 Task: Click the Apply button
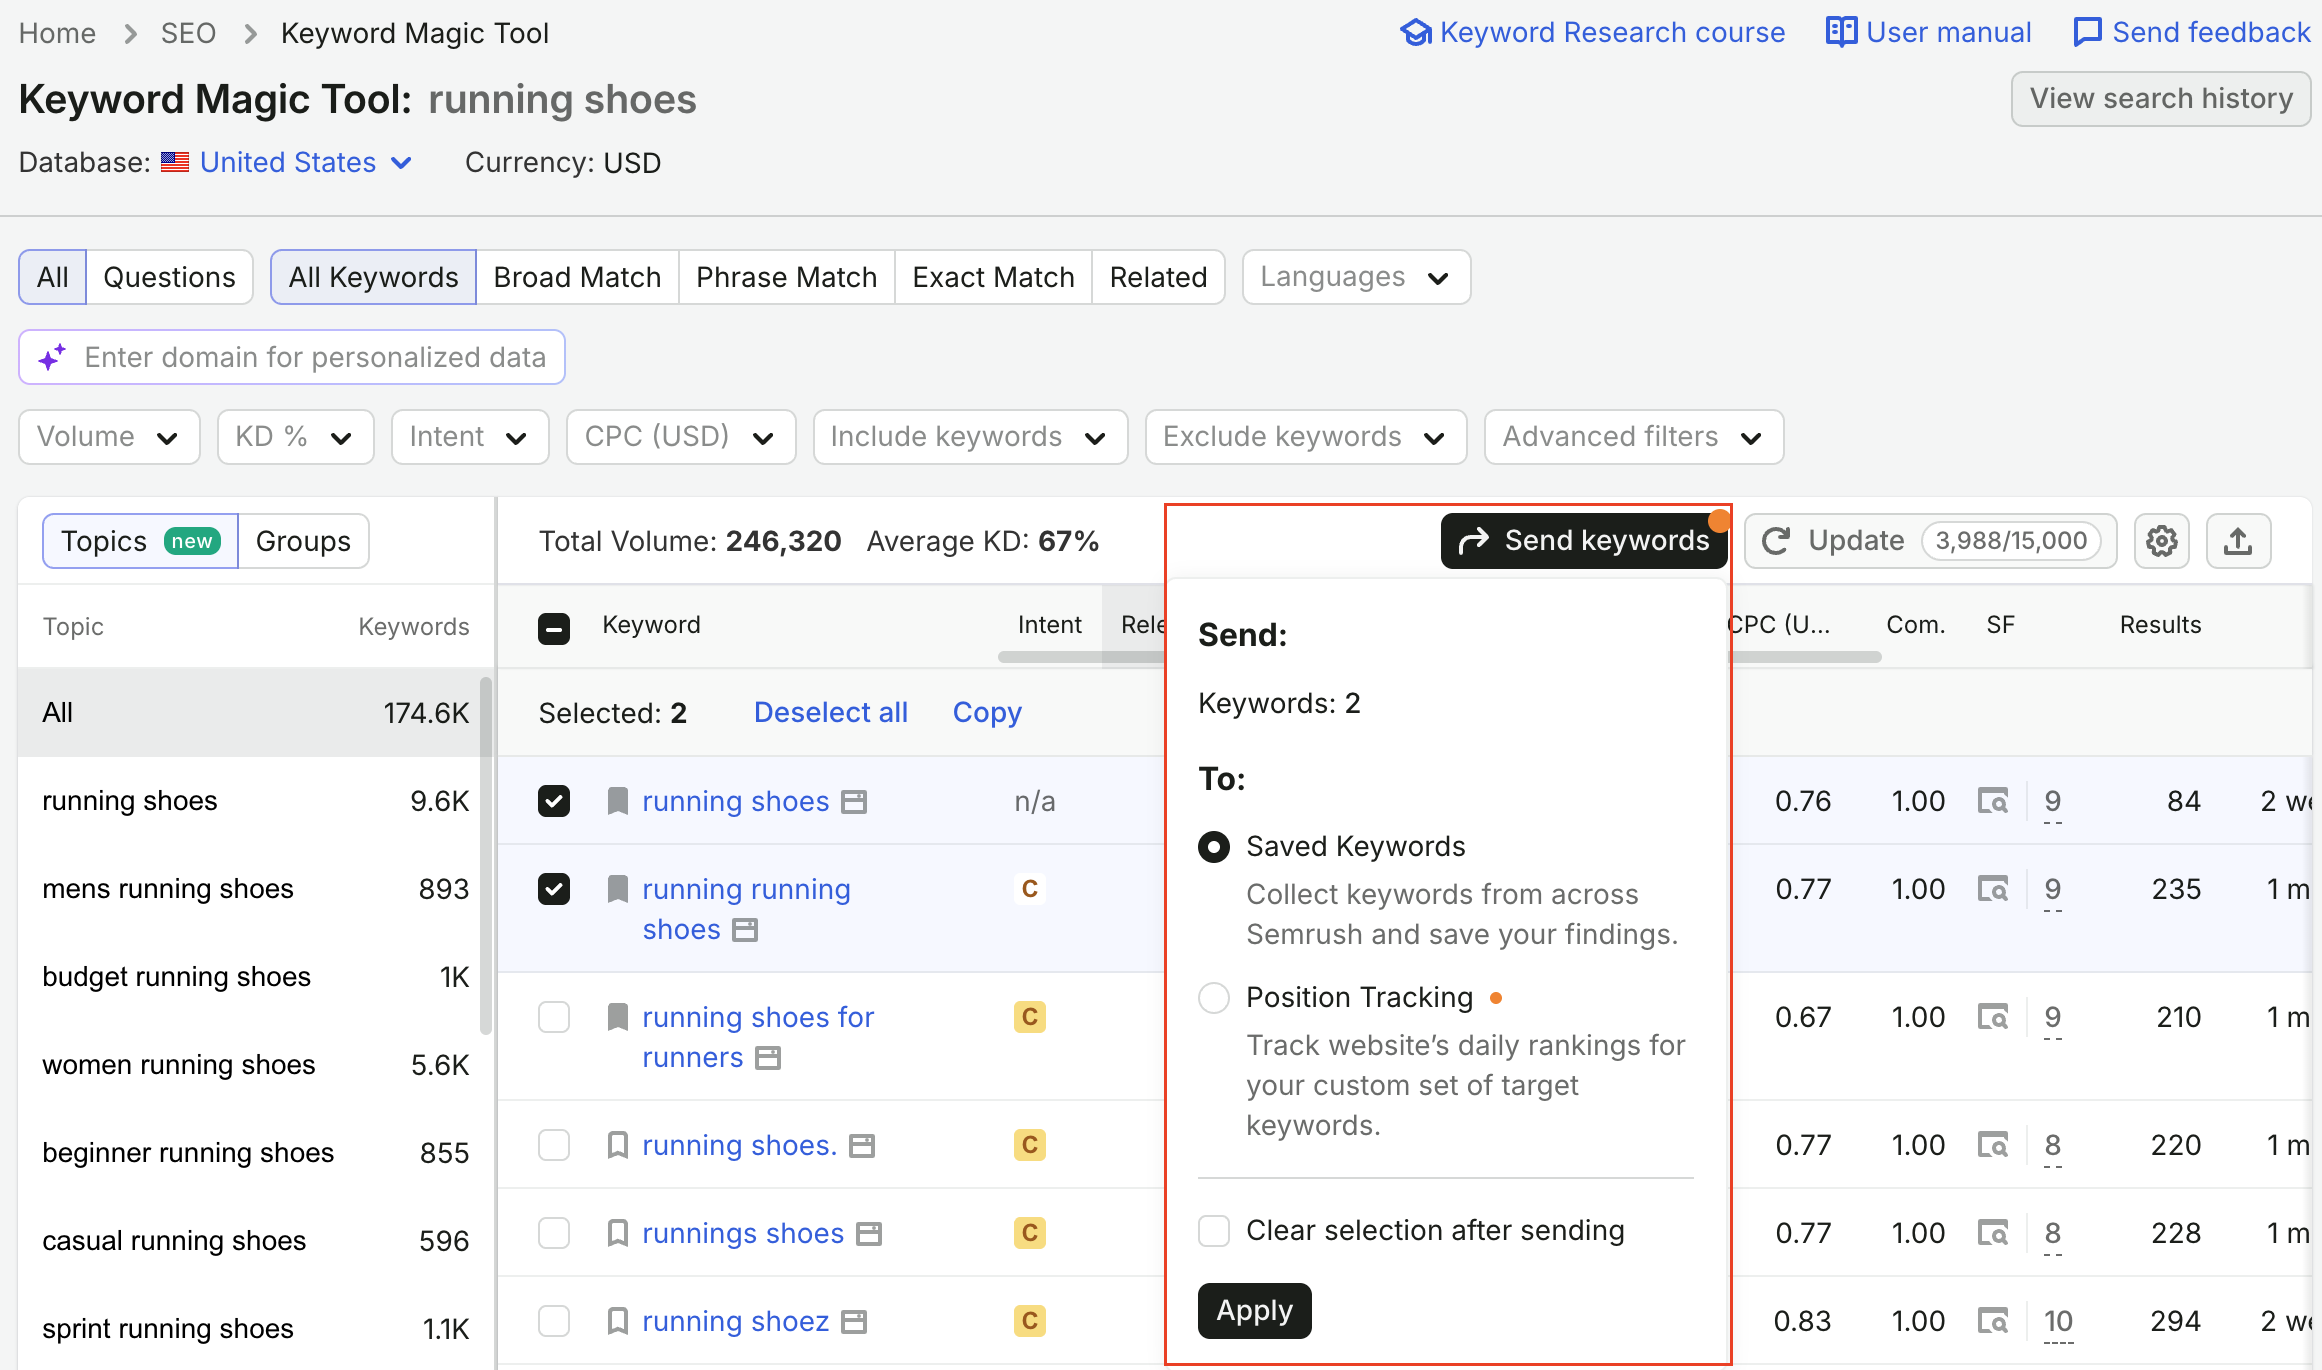[1254, 1310]
